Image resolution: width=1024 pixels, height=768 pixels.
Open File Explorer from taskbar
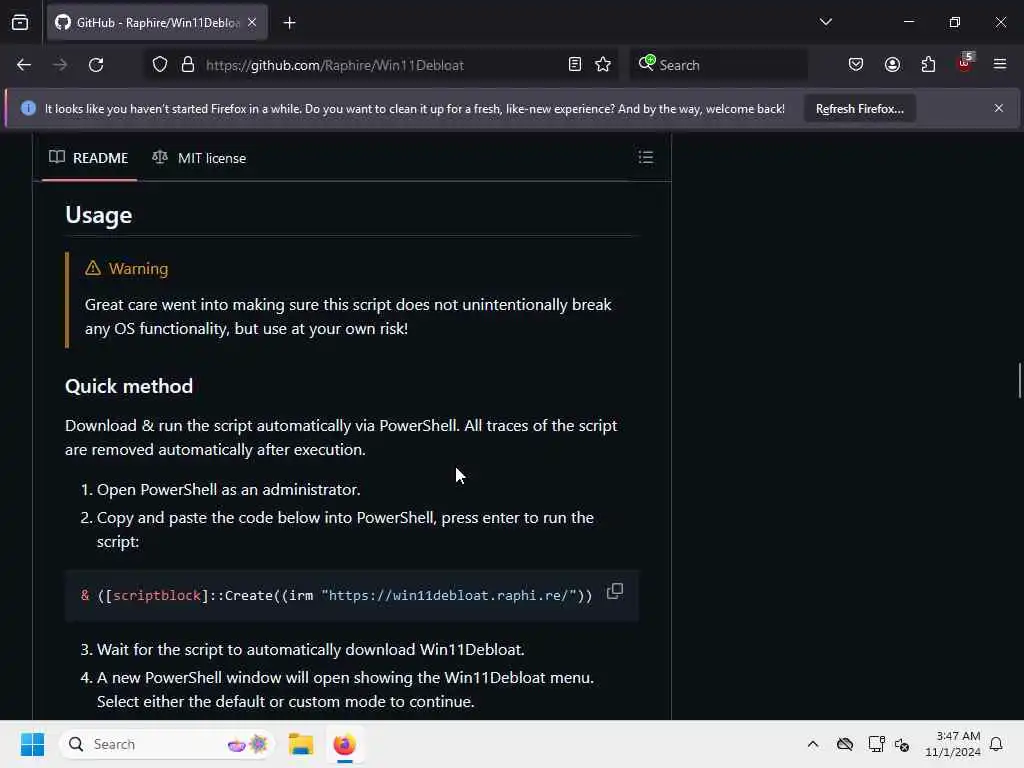301,744
